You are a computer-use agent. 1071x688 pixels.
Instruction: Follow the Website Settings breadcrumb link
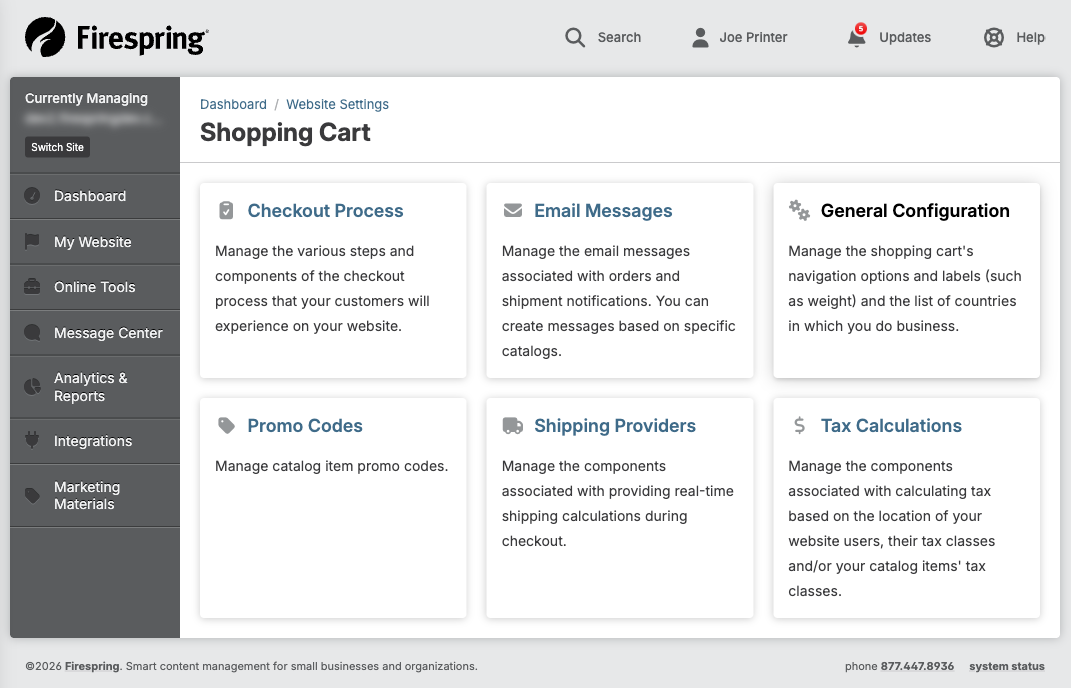[x=337, y=105]
